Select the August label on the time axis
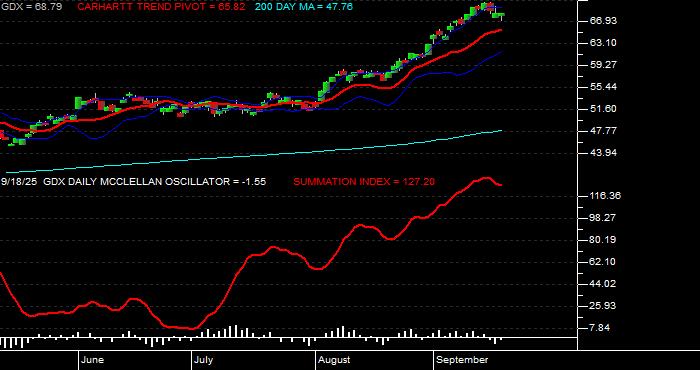The width and height of the screenshot is (700, 370). [334, 360]
